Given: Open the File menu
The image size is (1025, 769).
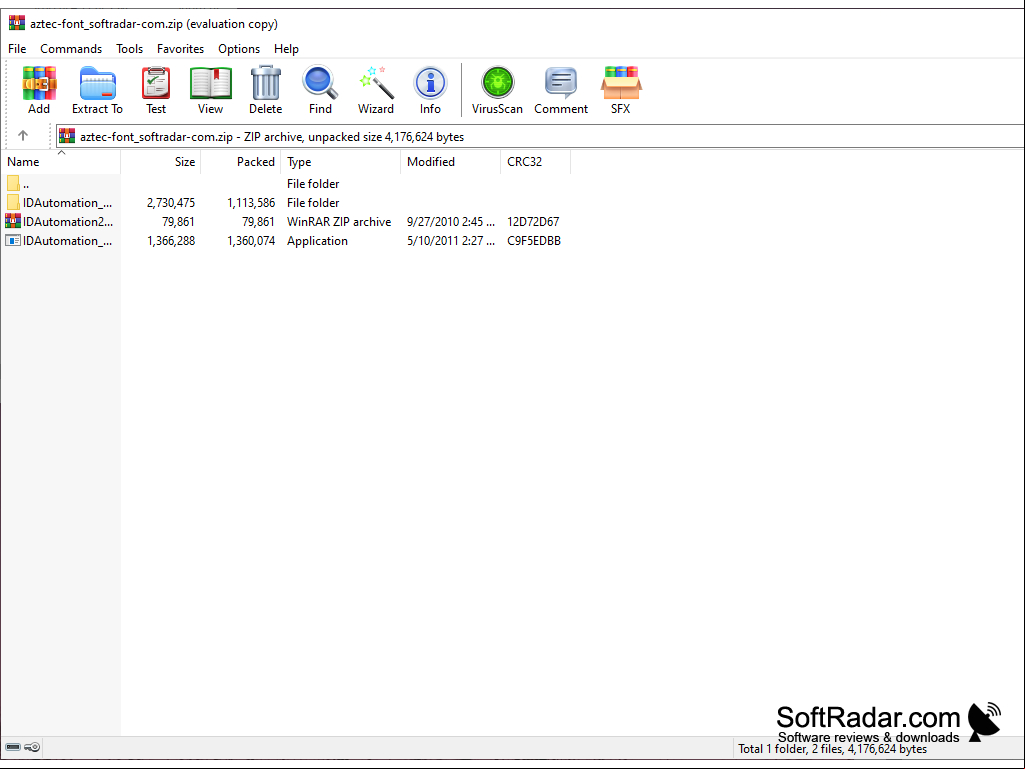Looking at the screenshot, I should tap(17, 49).
